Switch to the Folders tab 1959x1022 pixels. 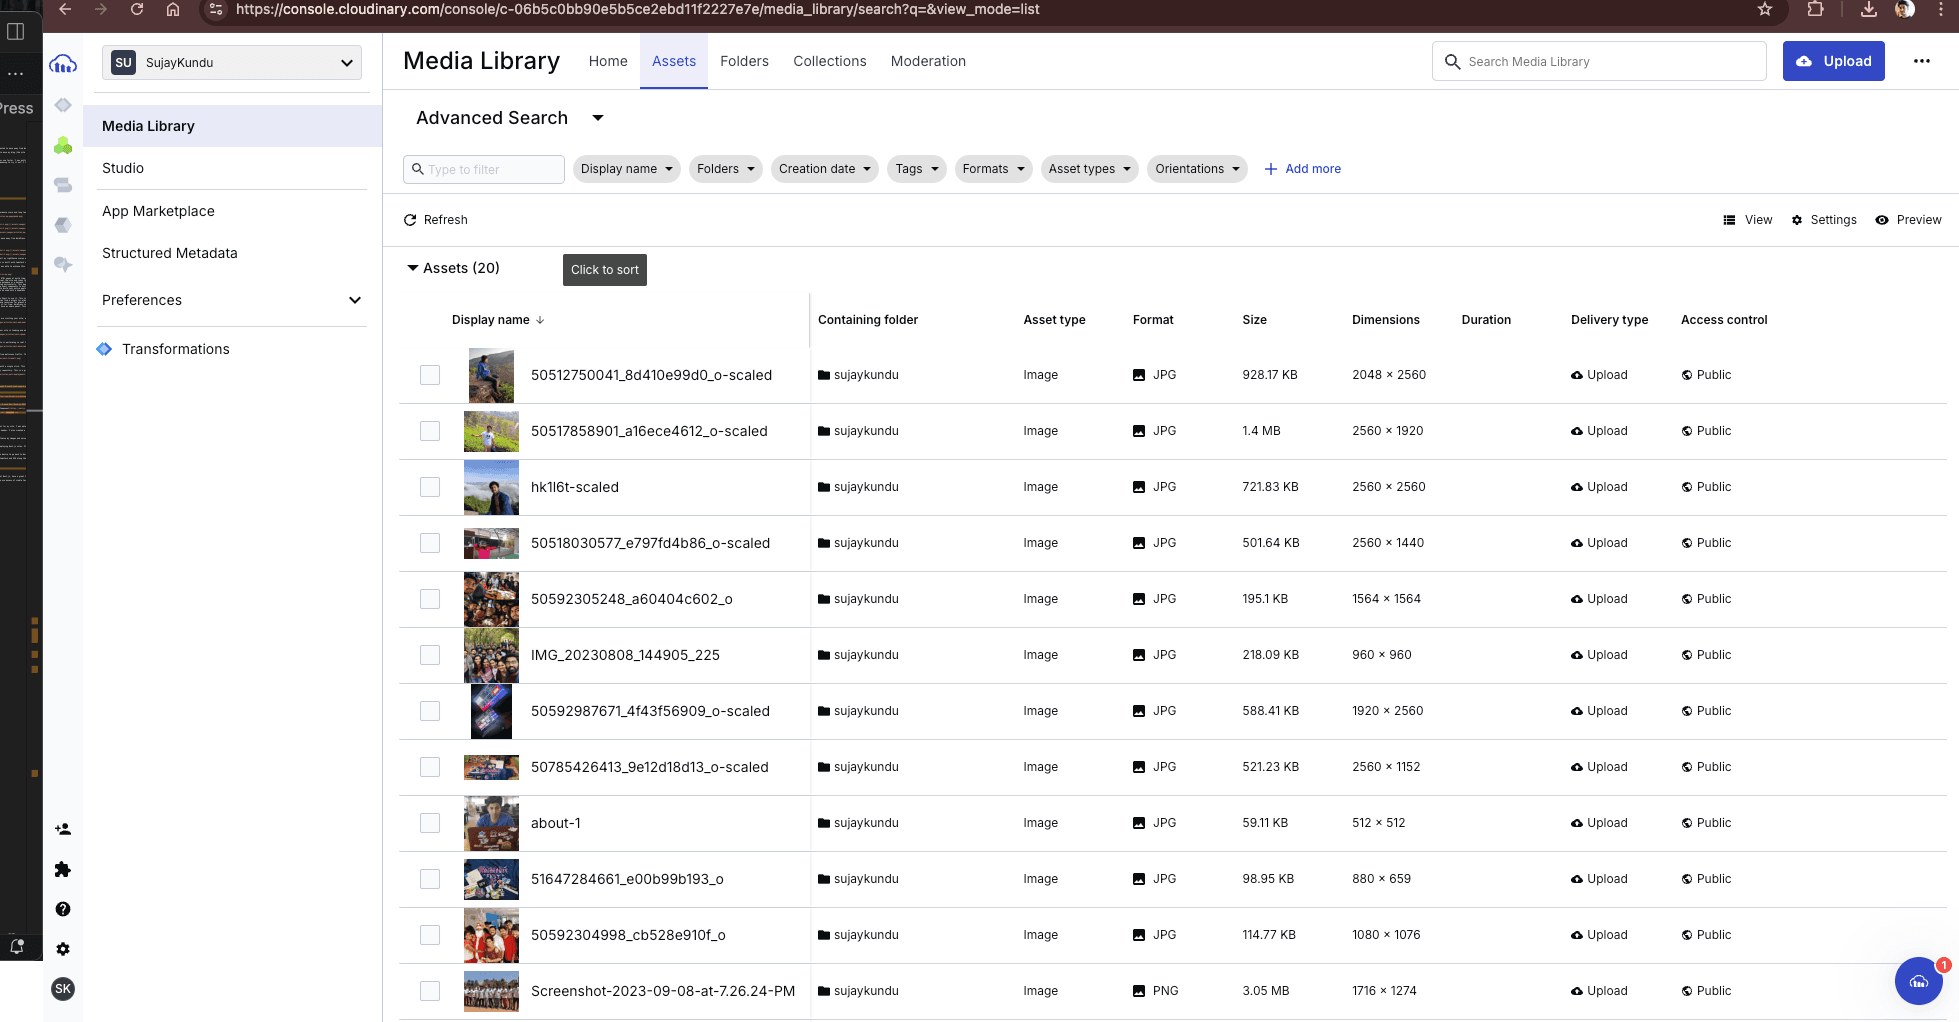pyautogui.click(x=744, y=61)
